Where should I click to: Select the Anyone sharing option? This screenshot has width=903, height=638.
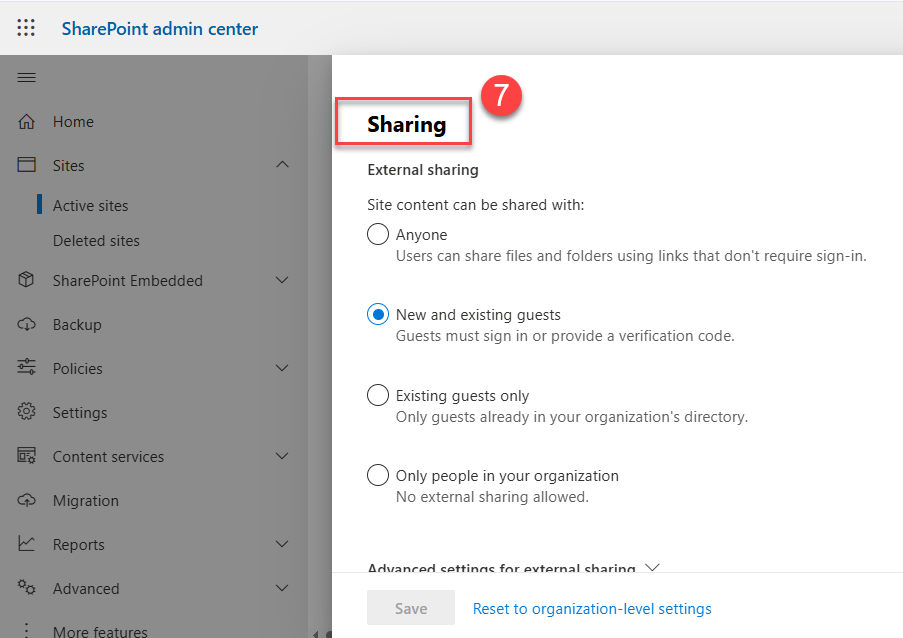click(x=378, y=234)
